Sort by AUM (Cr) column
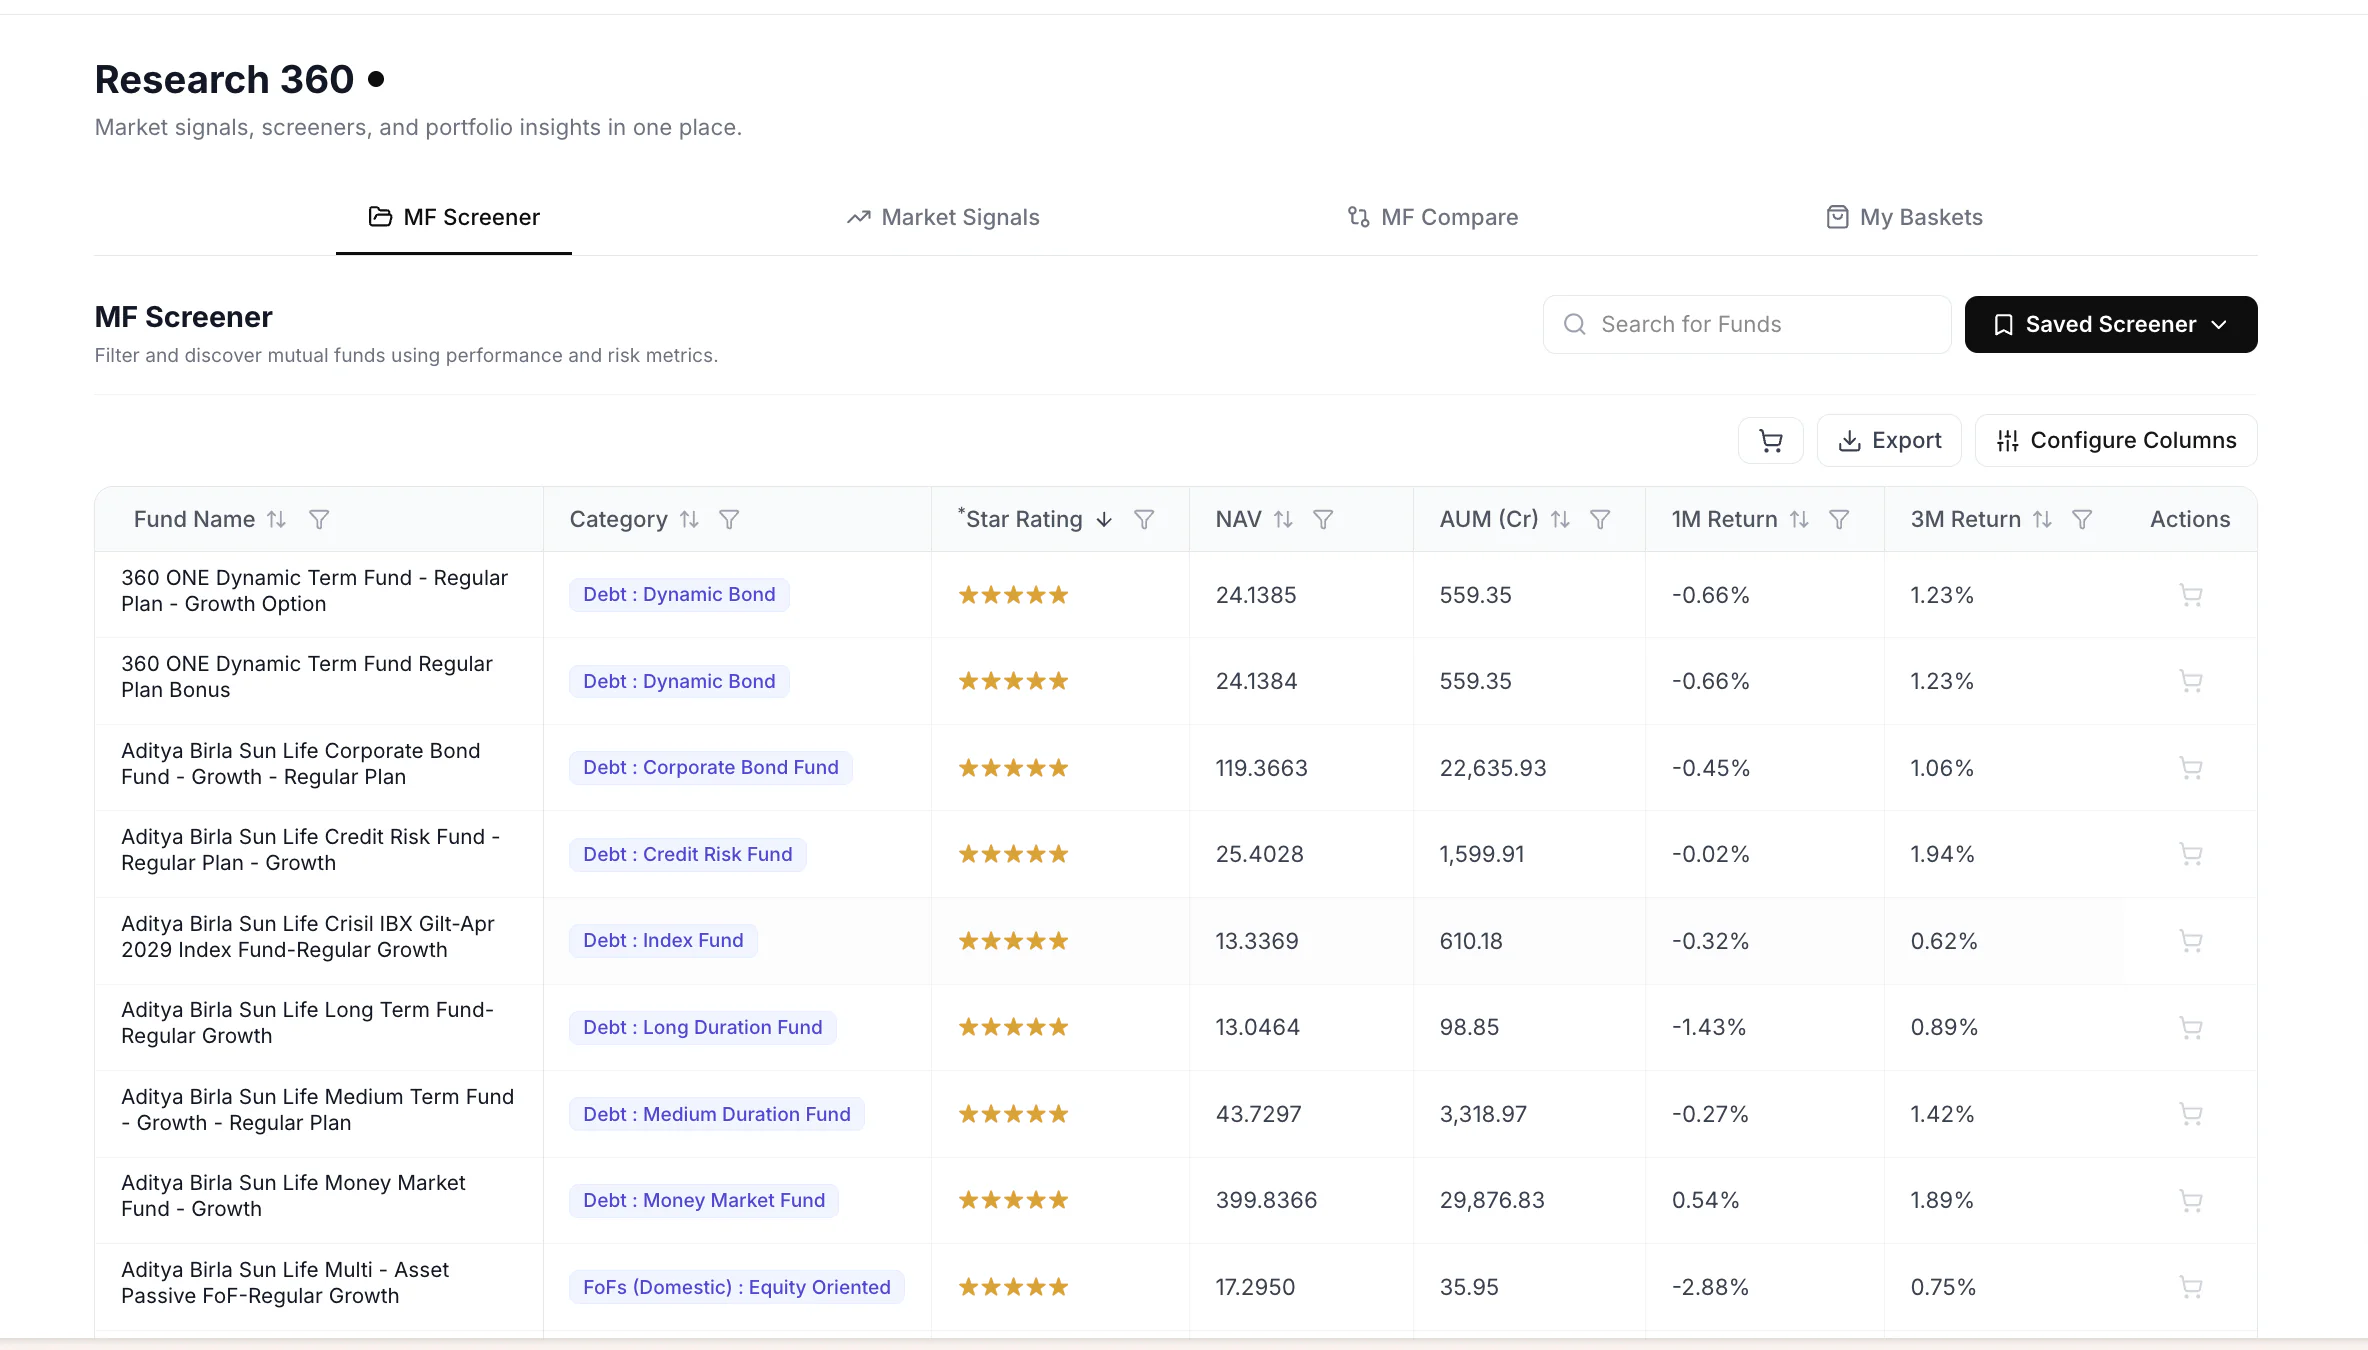This screenshot has height=1350, width=2368. 1560,519
